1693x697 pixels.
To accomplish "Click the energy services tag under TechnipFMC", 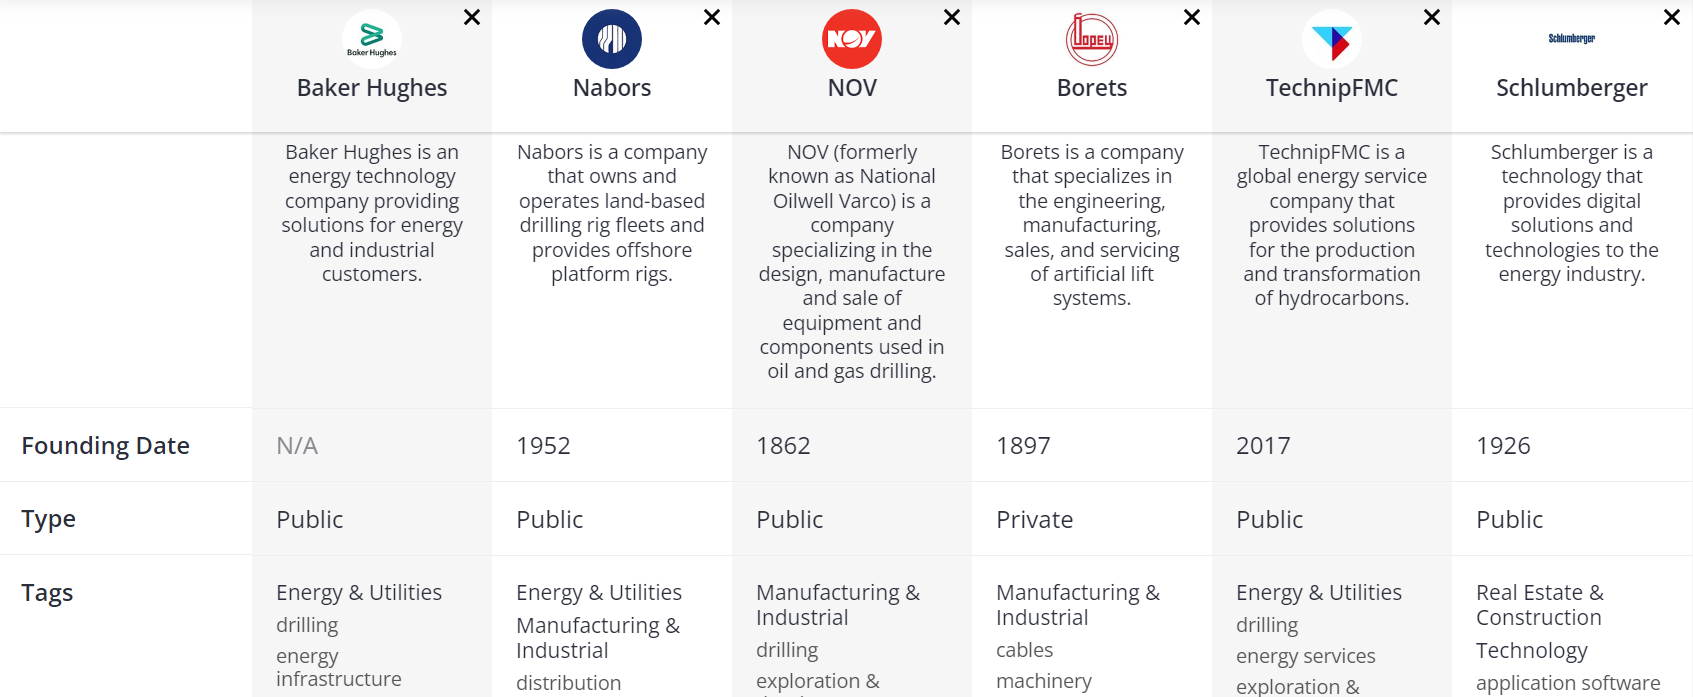I will click(x=1306, y=656).
